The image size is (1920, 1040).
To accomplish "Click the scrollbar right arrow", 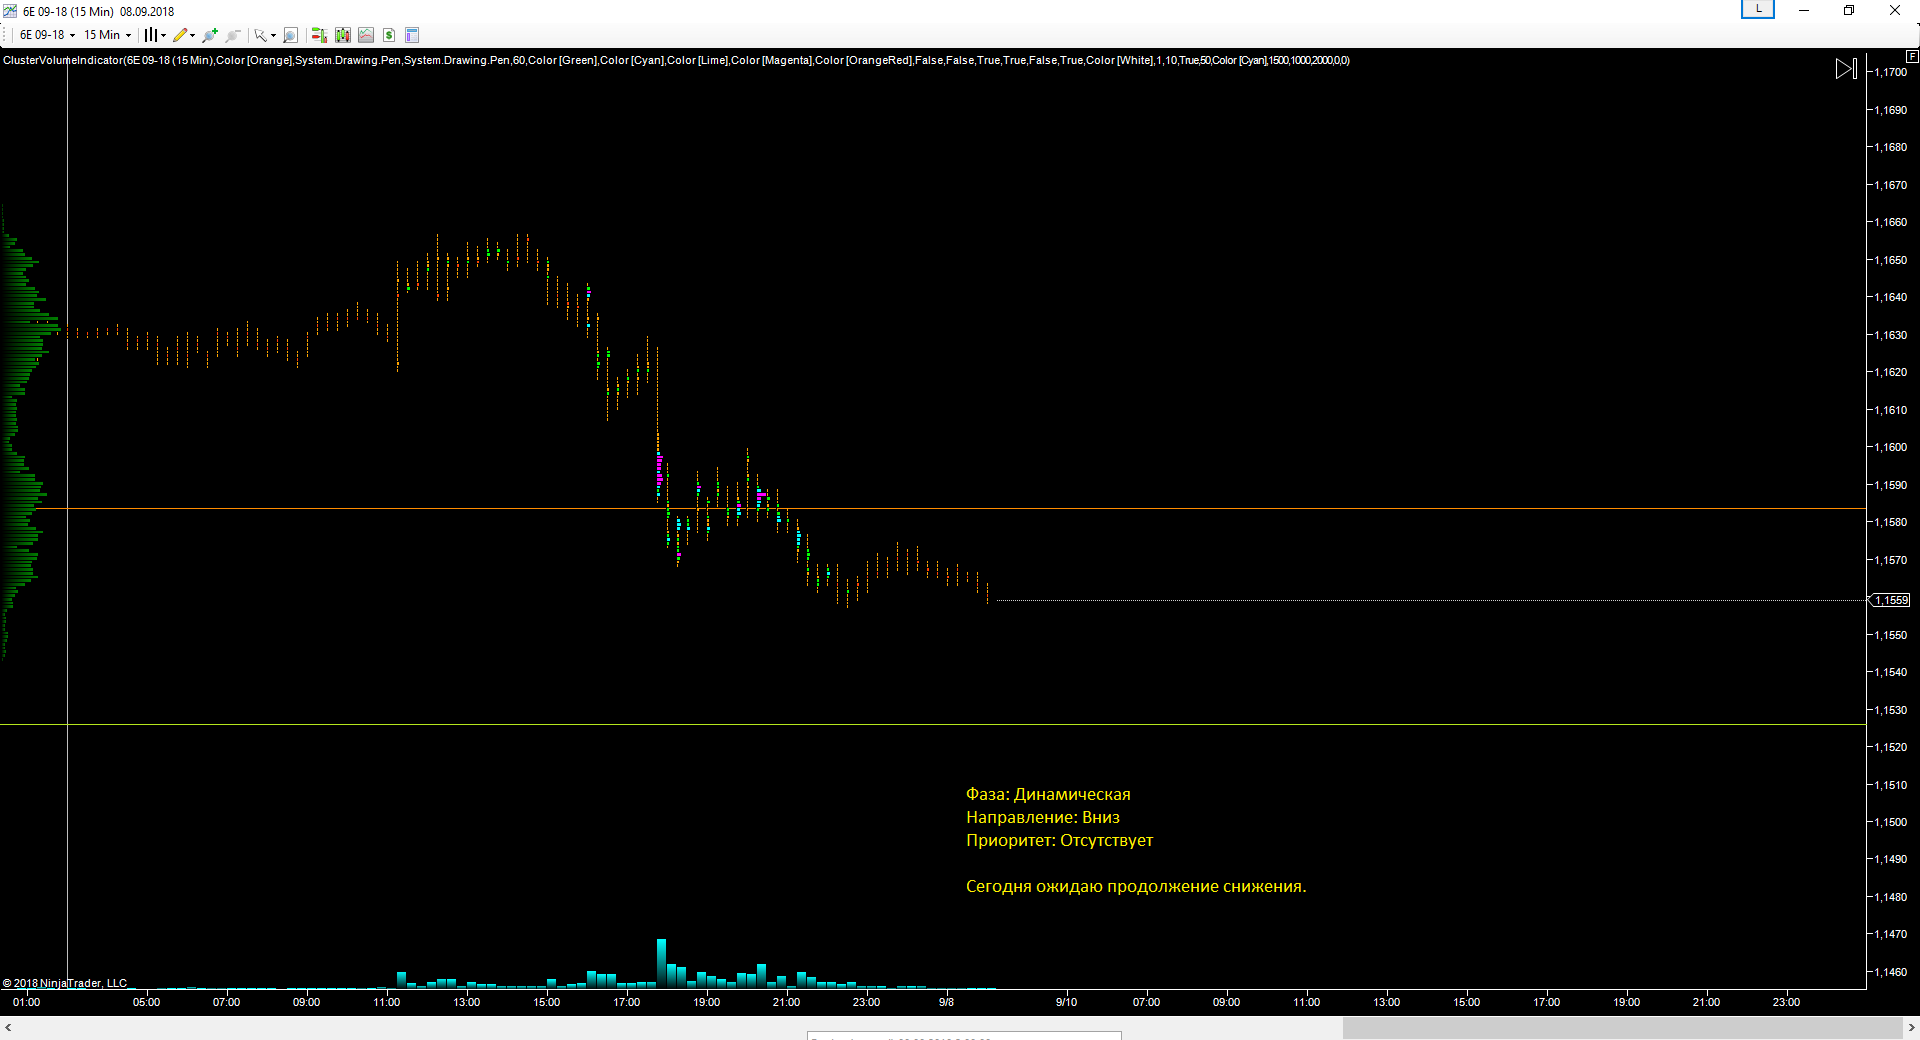I will (x=1911, y=1027).
